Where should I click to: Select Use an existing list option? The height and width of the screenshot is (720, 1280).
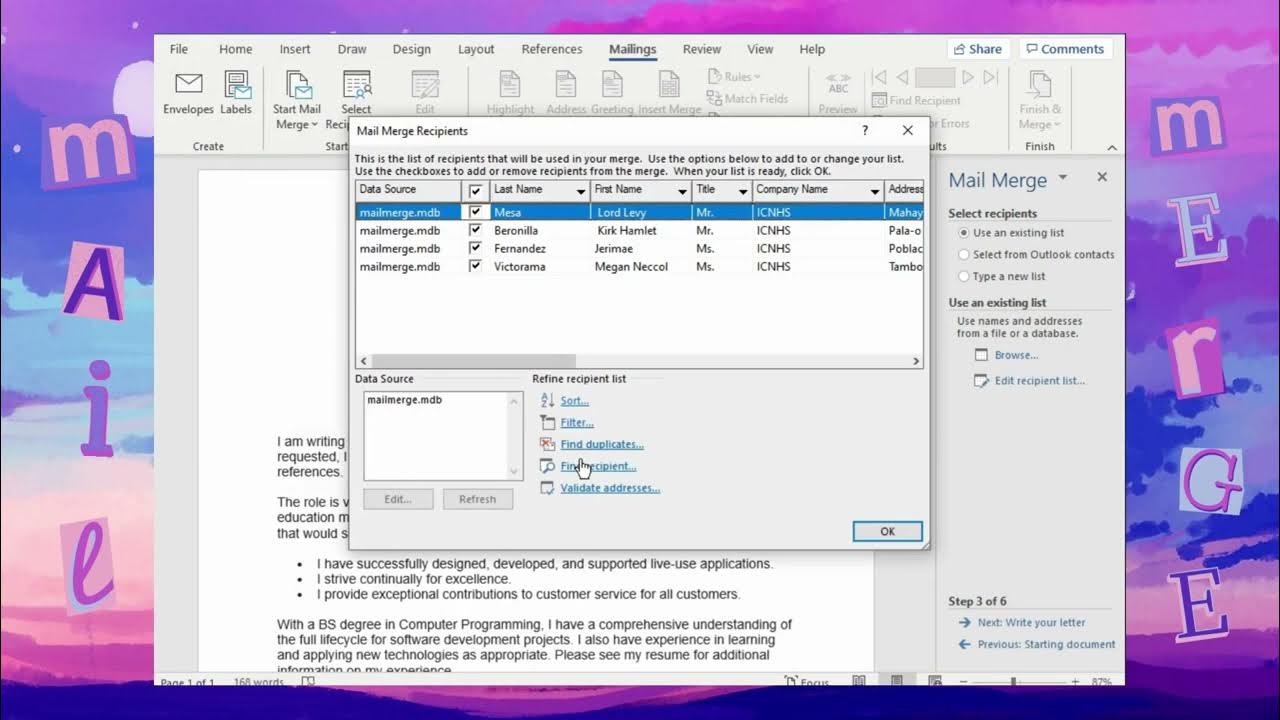(964, 233)
